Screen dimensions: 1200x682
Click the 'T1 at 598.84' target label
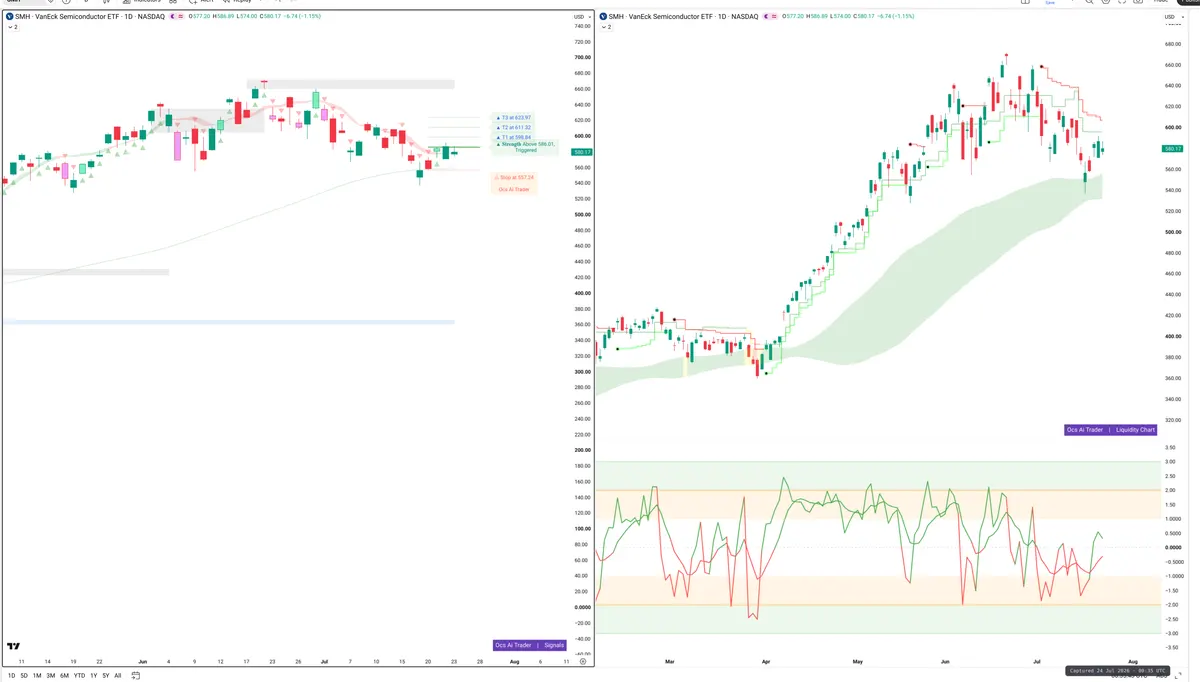coord(514,137)
